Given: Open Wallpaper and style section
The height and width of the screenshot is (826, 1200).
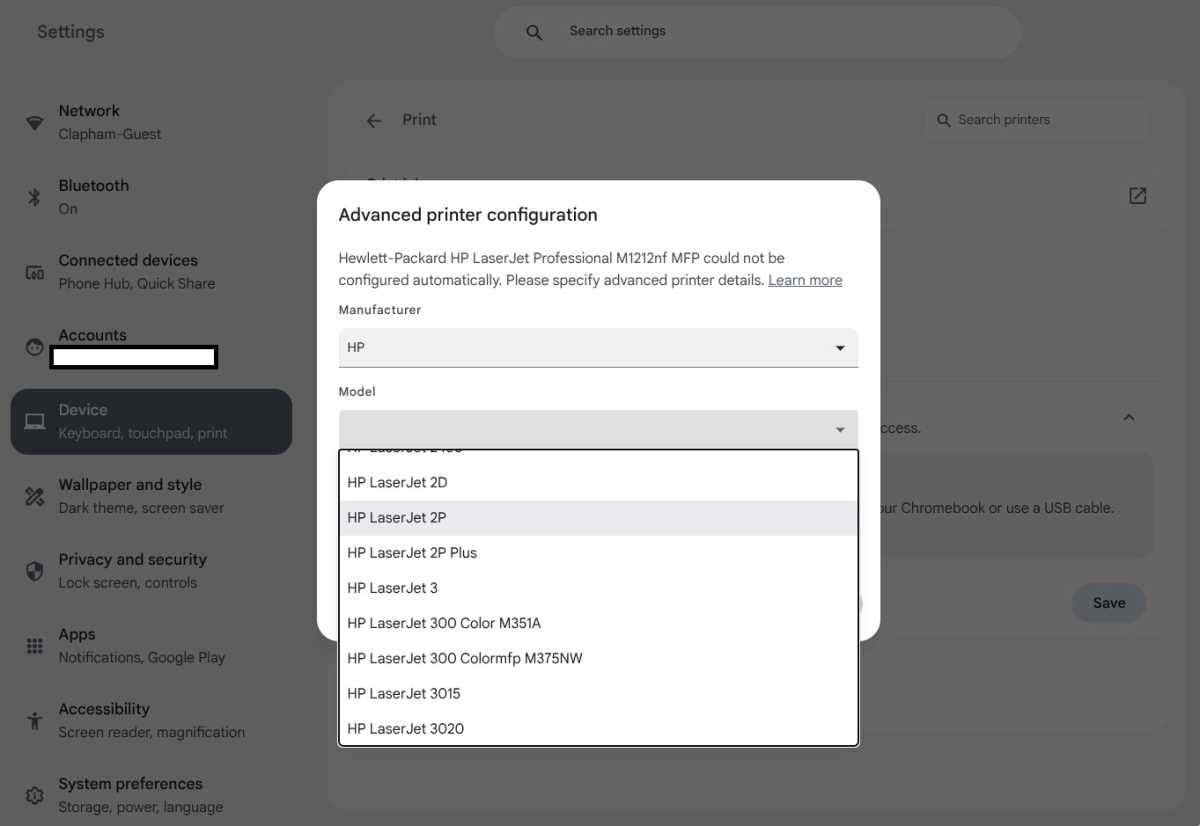Looking at the screenshot, I should click(x=151, y=496).
